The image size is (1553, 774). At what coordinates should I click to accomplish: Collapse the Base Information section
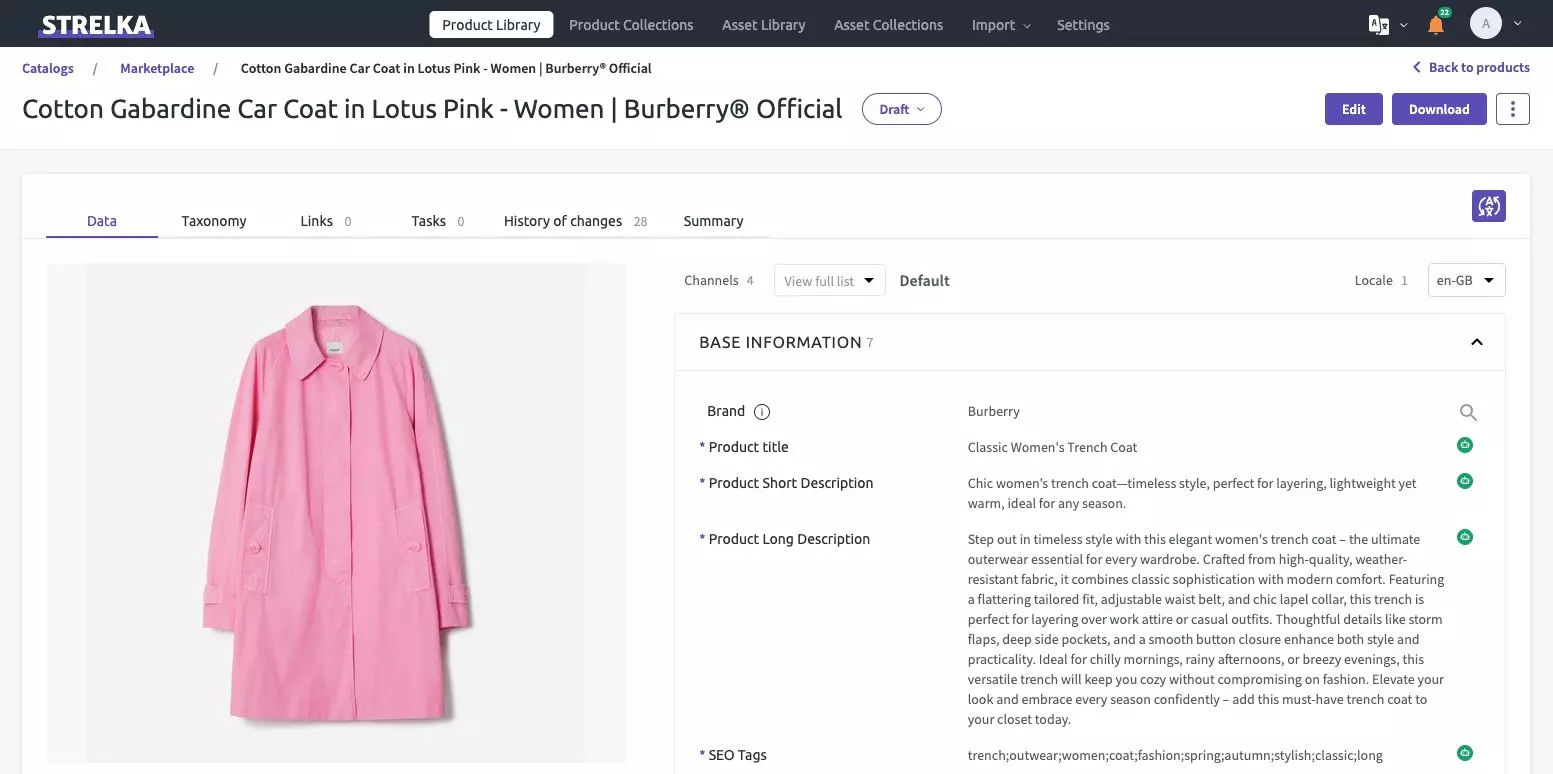pyautogui.click(x=1477, y=342)
